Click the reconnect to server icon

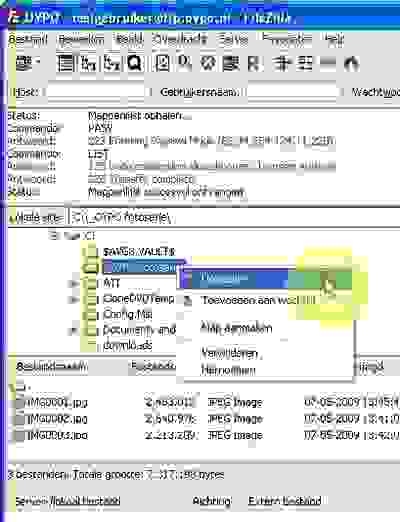point(254,63)
